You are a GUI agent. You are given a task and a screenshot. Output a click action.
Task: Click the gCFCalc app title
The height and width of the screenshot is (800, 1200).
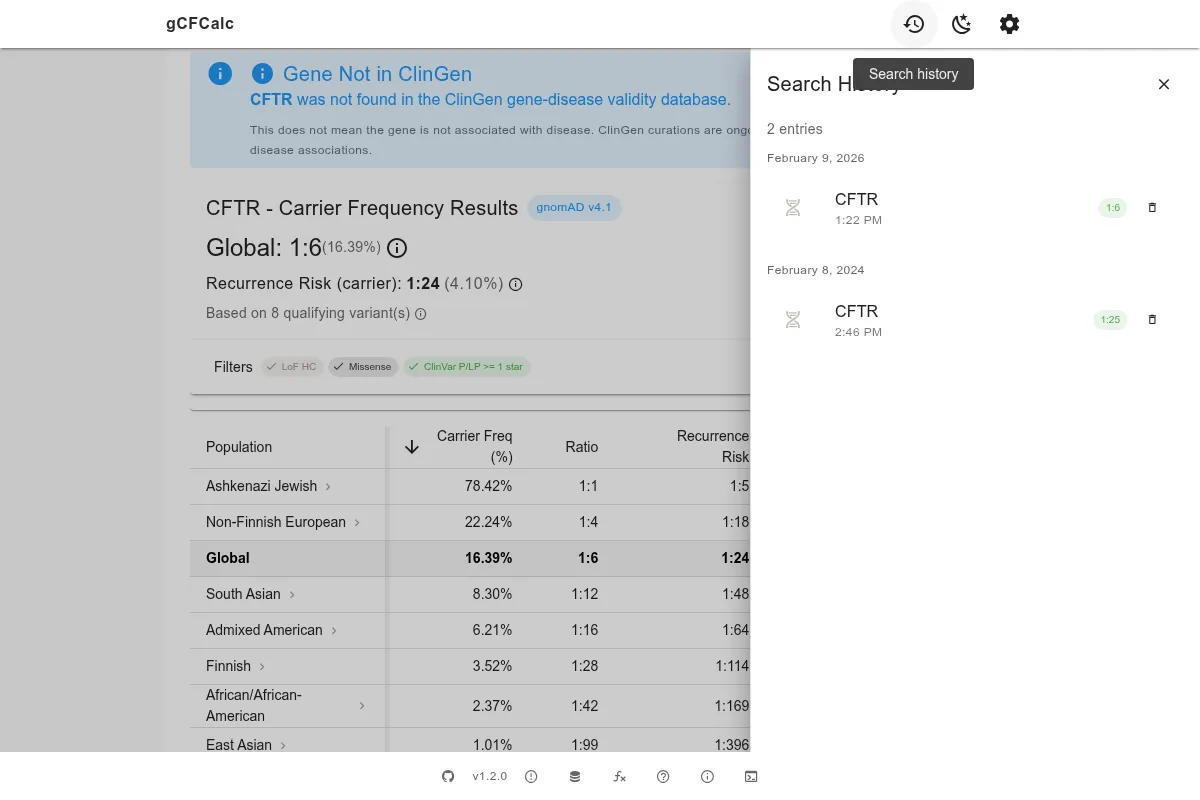tap(199, 23)
